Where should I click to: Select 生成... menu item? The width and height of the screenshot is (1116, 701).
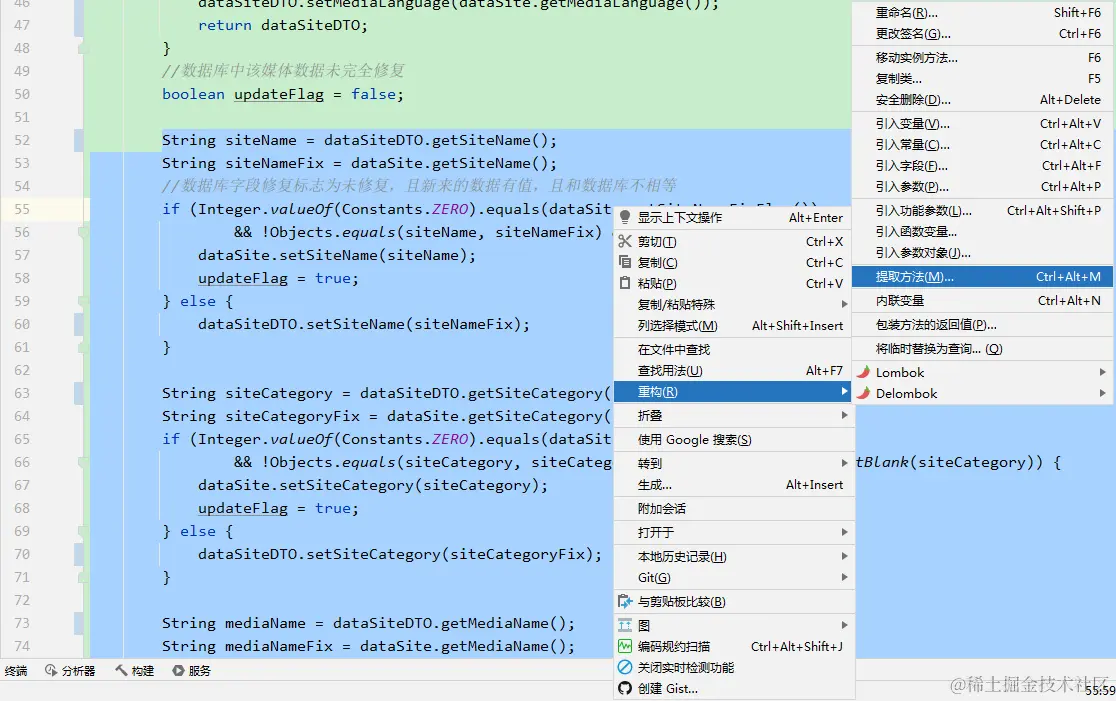tap(734, 485)
